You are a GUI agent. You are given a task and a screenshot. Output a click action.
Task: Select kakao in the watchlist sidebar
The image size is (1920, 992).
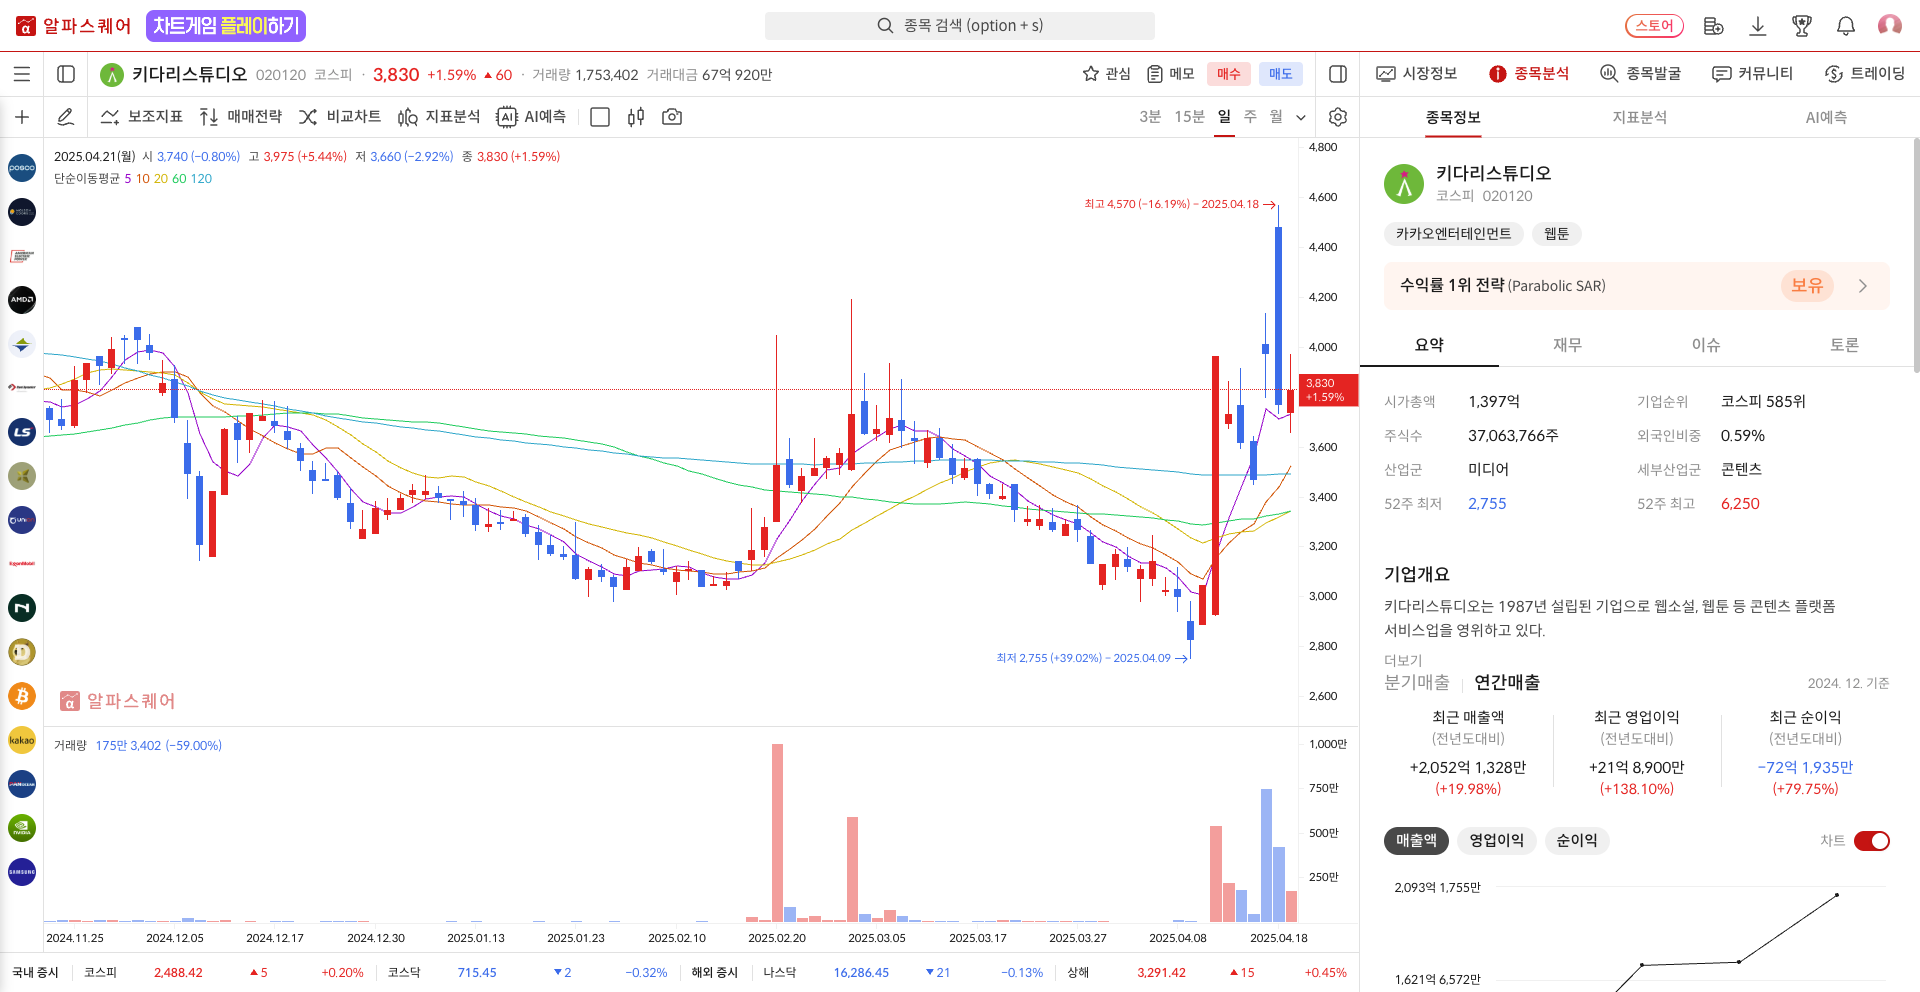point(22,740)
